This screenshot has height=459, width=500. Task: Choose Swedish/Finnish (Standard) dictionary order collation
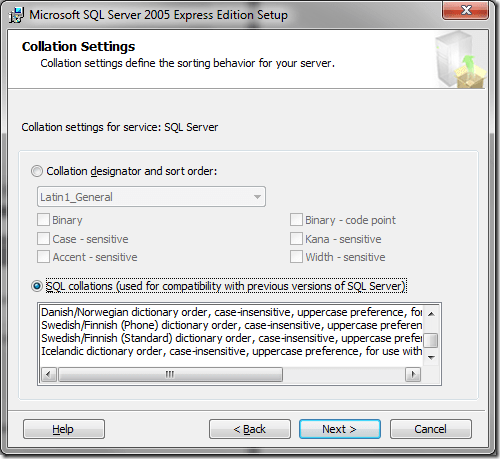(x=231, y=338)
